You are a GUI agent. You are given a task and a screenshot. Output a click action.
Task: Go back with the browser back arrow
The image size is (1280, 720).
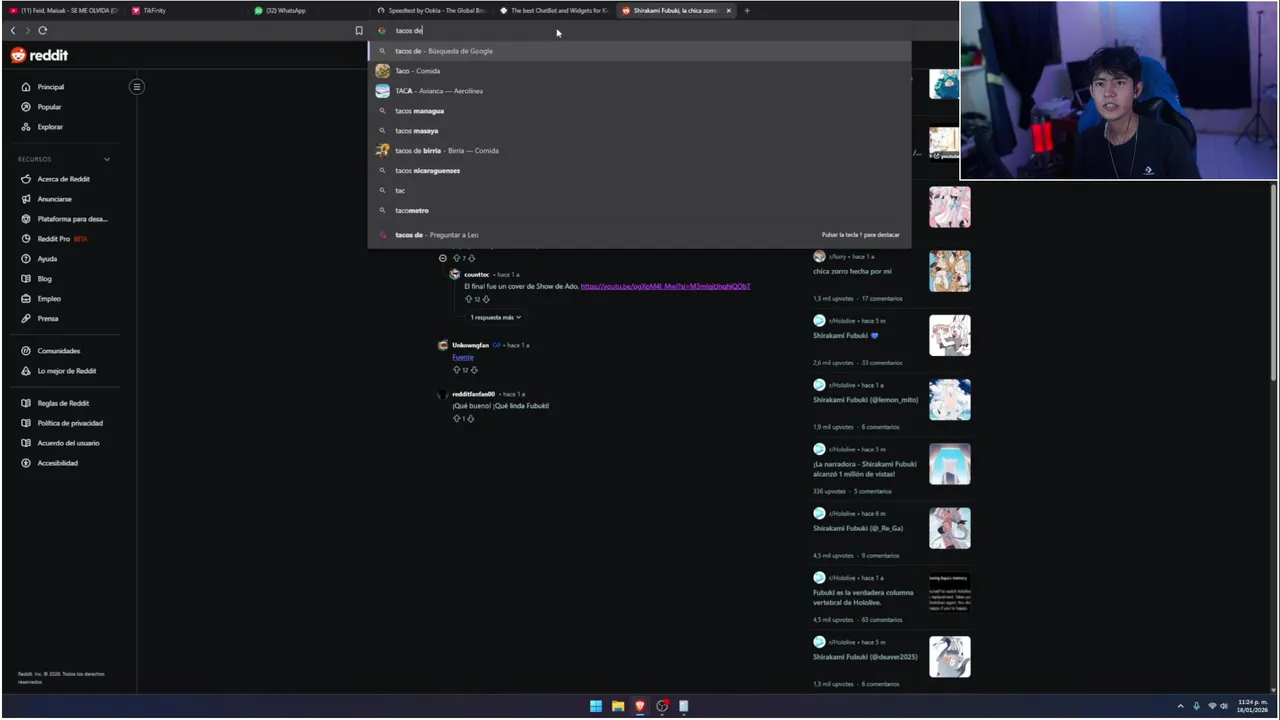point(13,30)
